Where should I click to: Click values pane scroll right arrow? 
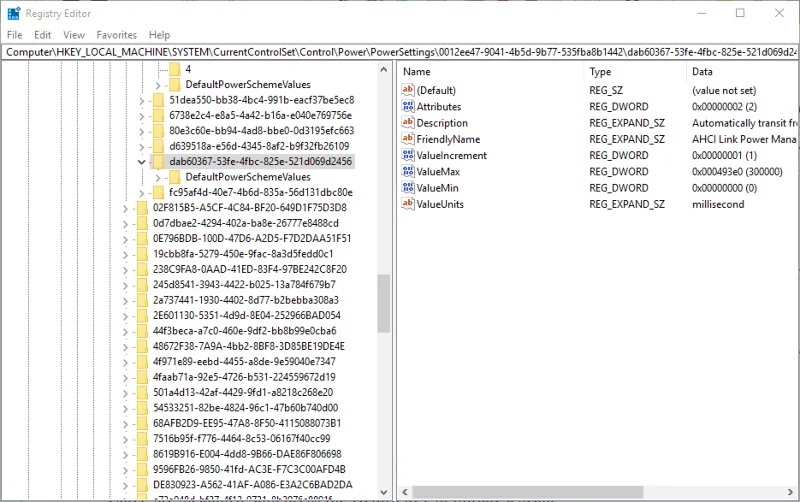[x=791, y=492]
